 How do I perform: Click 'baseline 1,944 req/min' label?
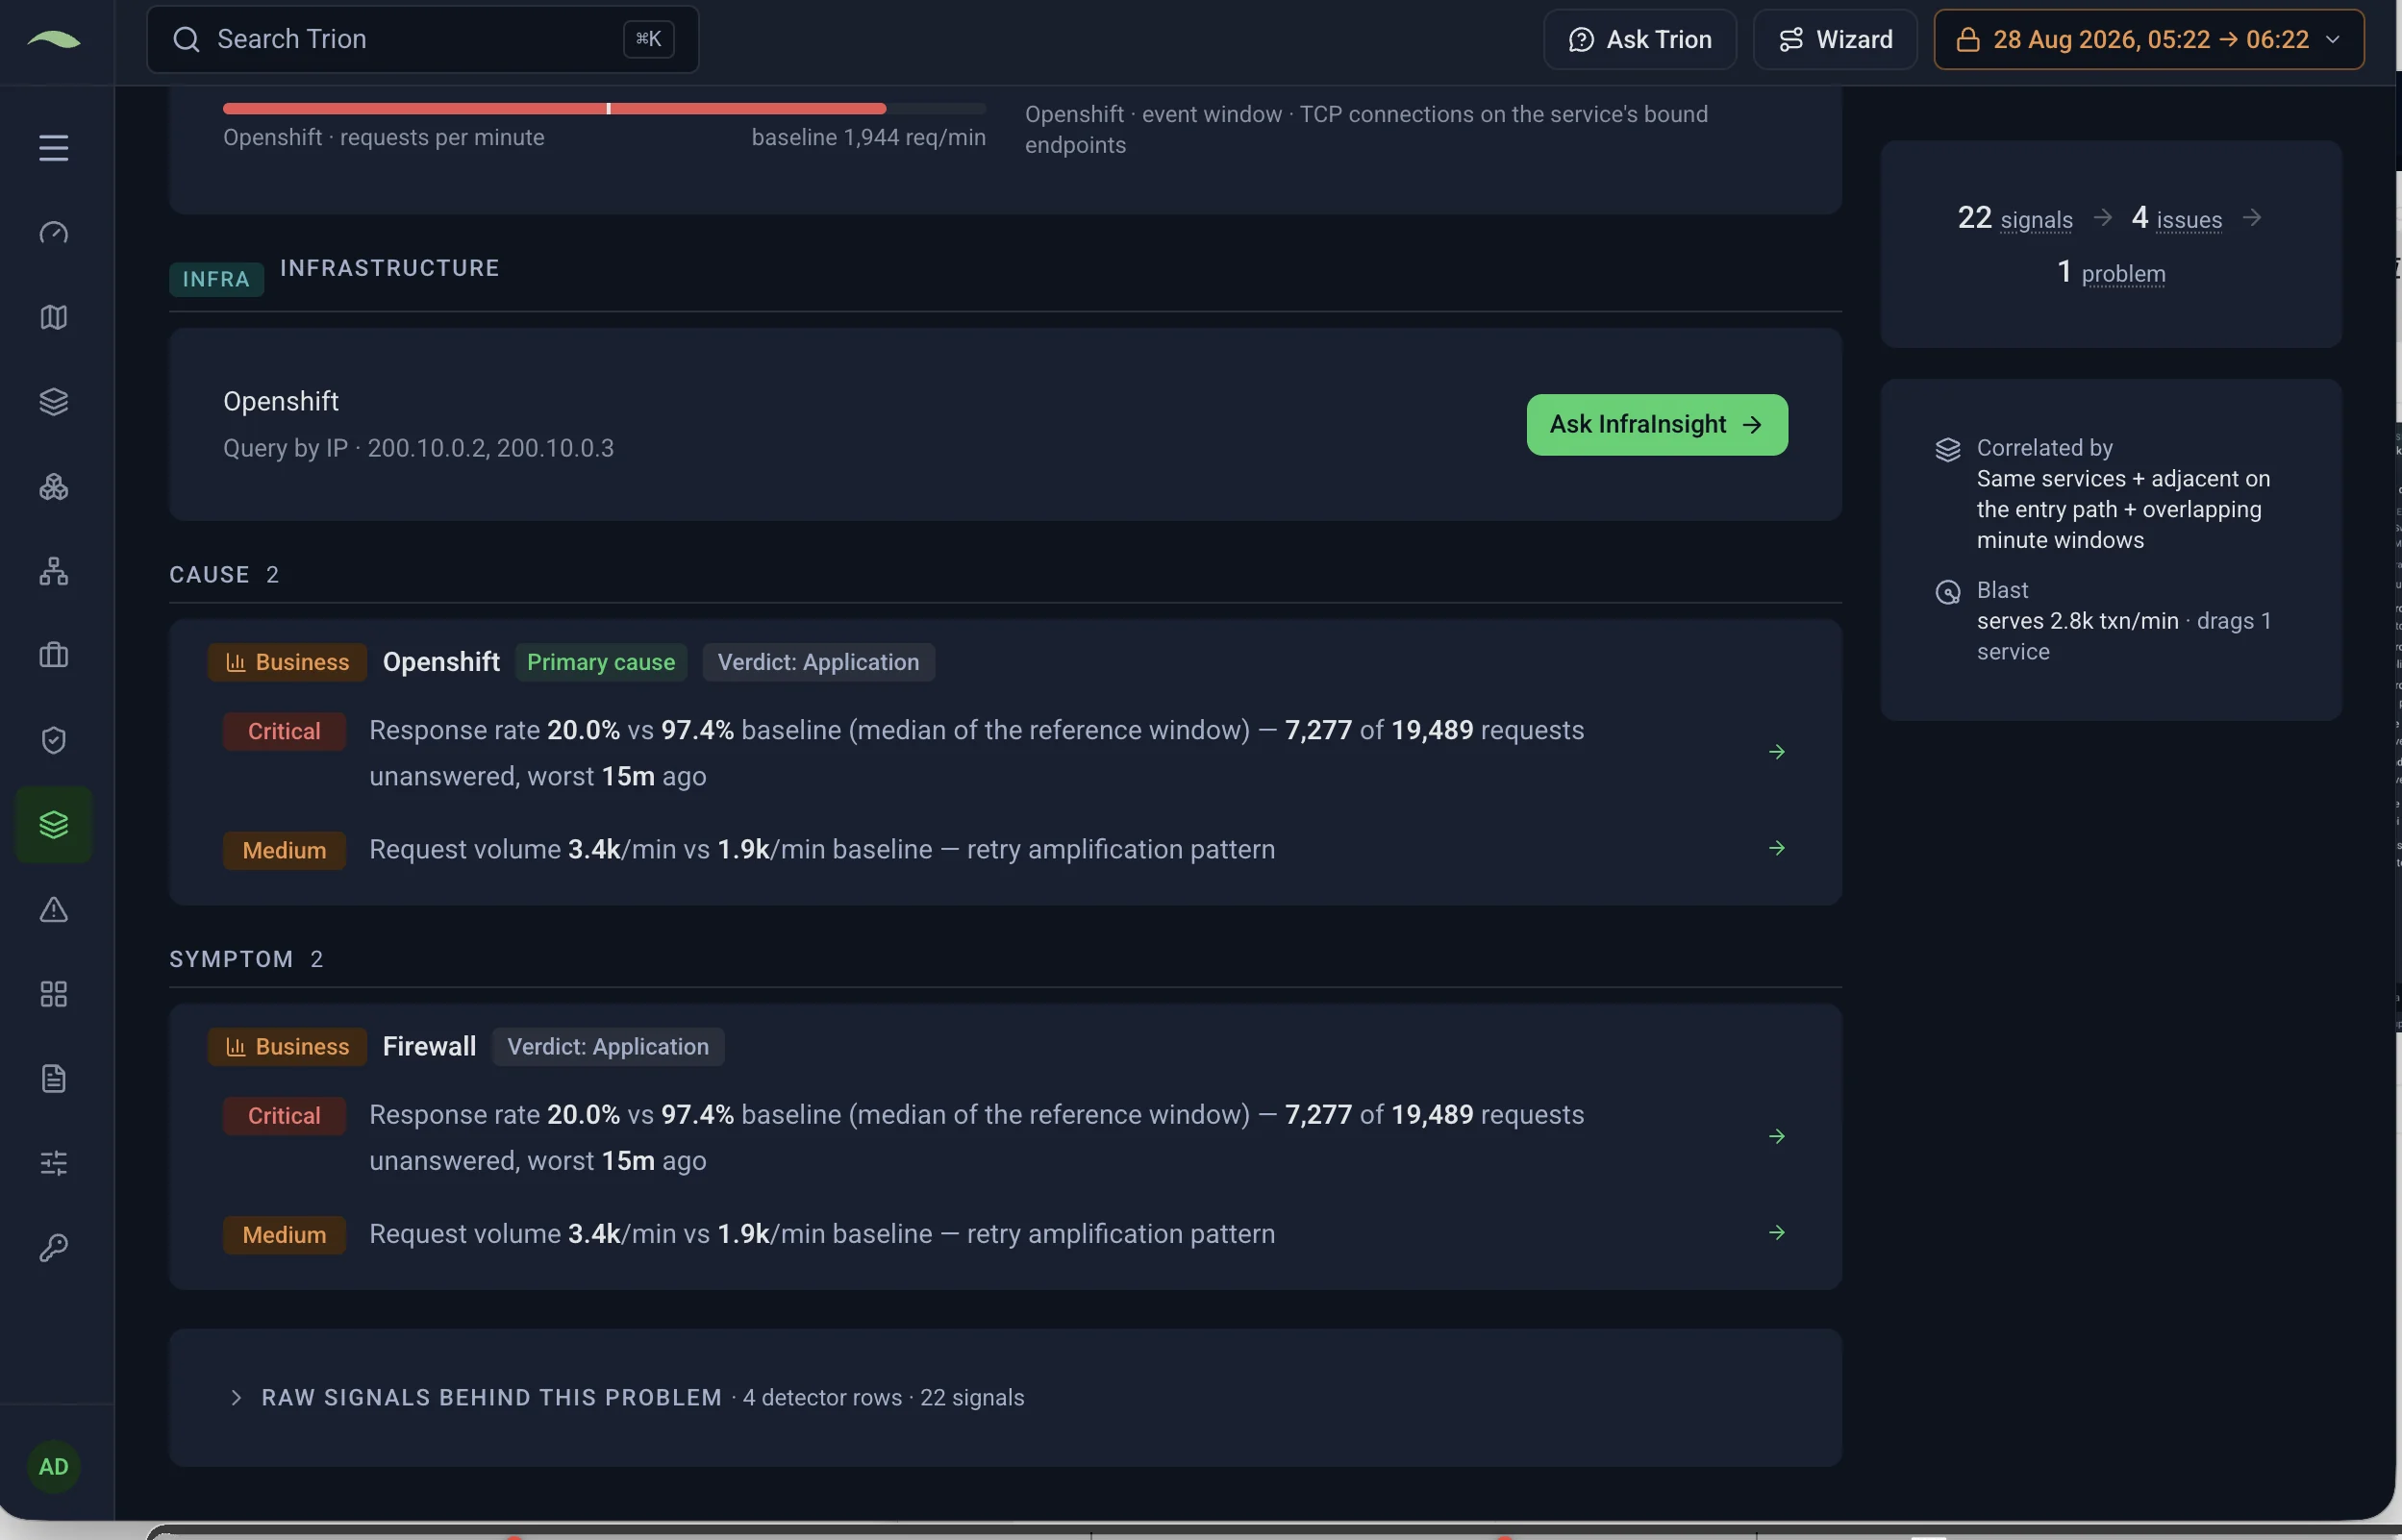[x=868, y=137]
